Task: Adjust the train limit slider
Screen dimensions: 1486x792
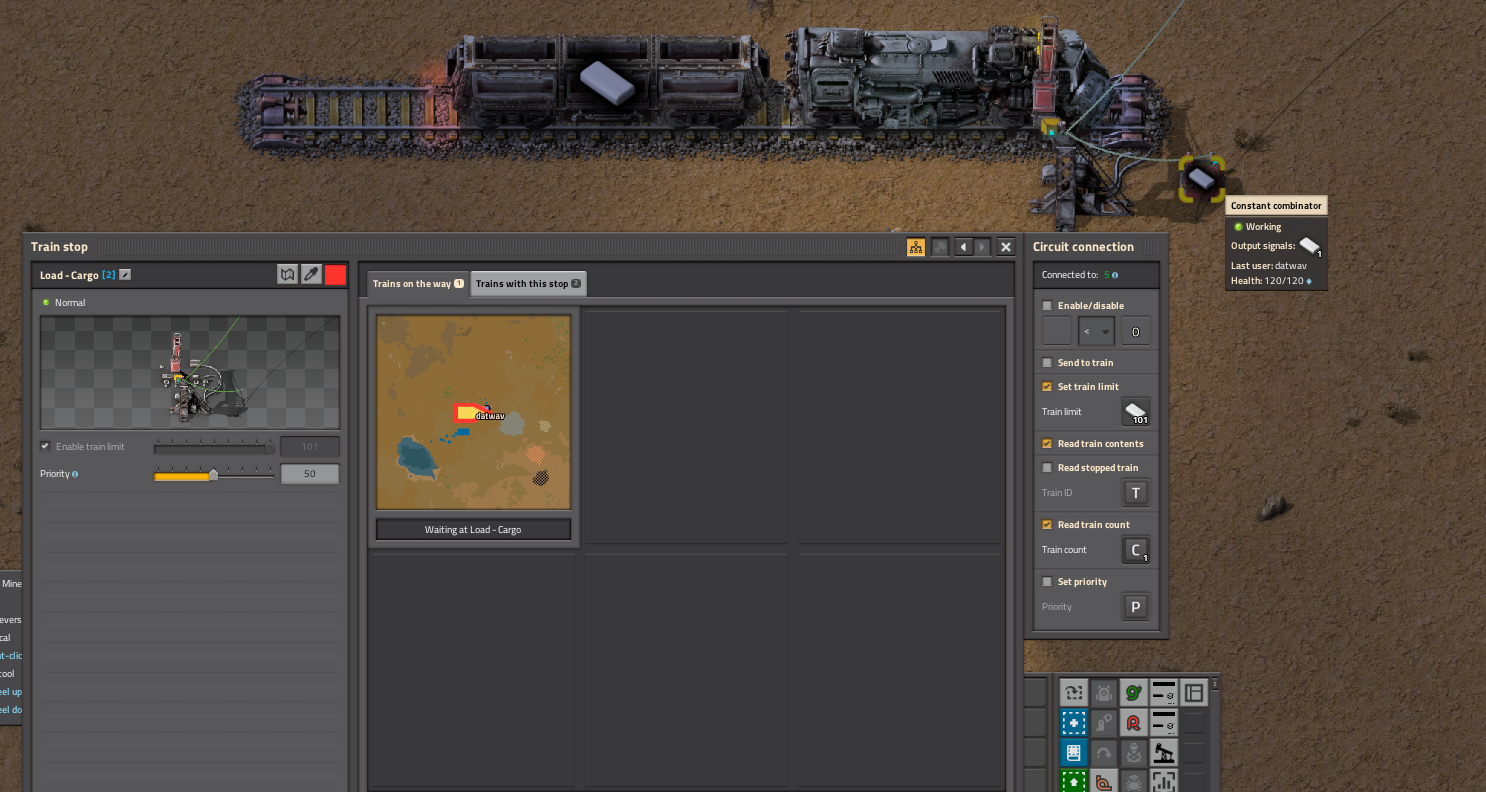Action: click(214, 447)
